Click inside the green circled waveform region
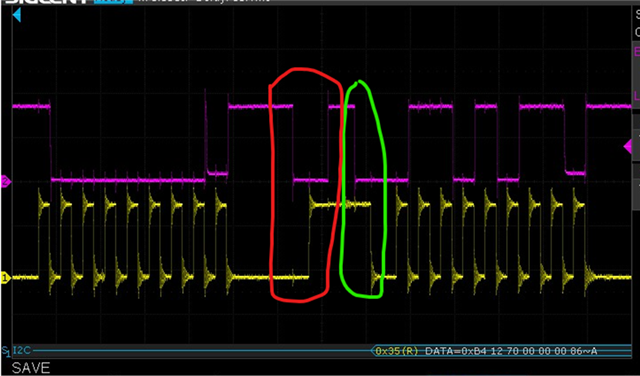The image size is (640, 376). (x=363, y=188)
